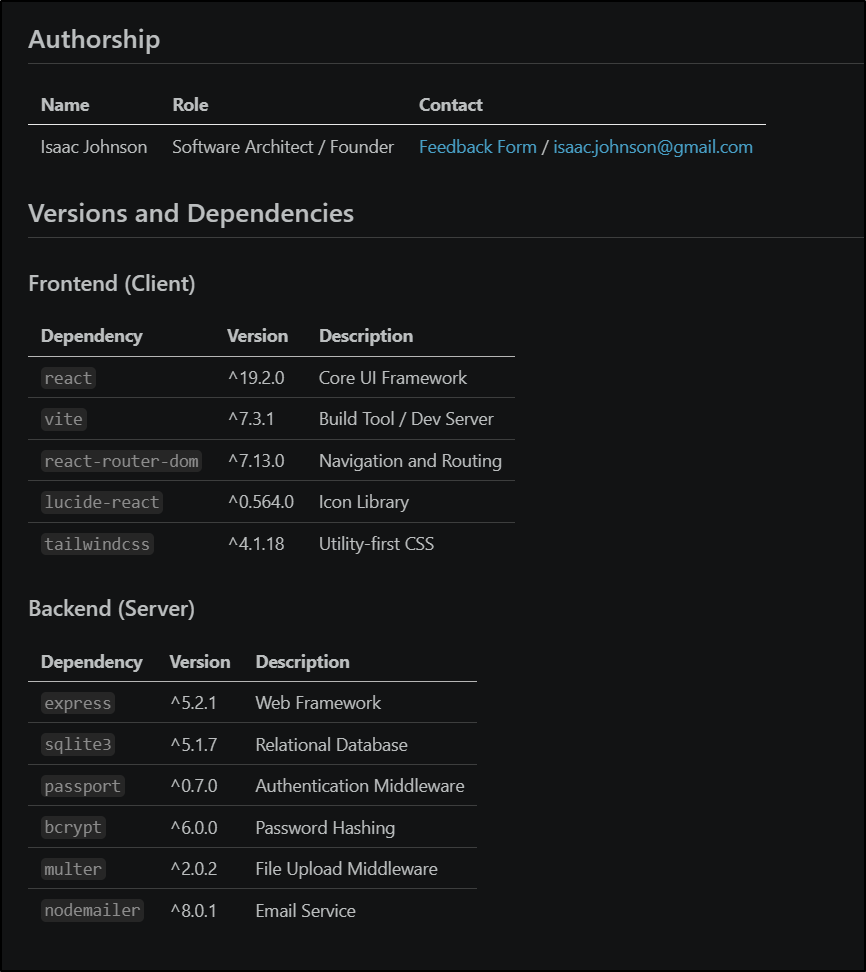Select the passport dependency entry
866x972 pixels.
pyautogui.click(x=82, y=786)
